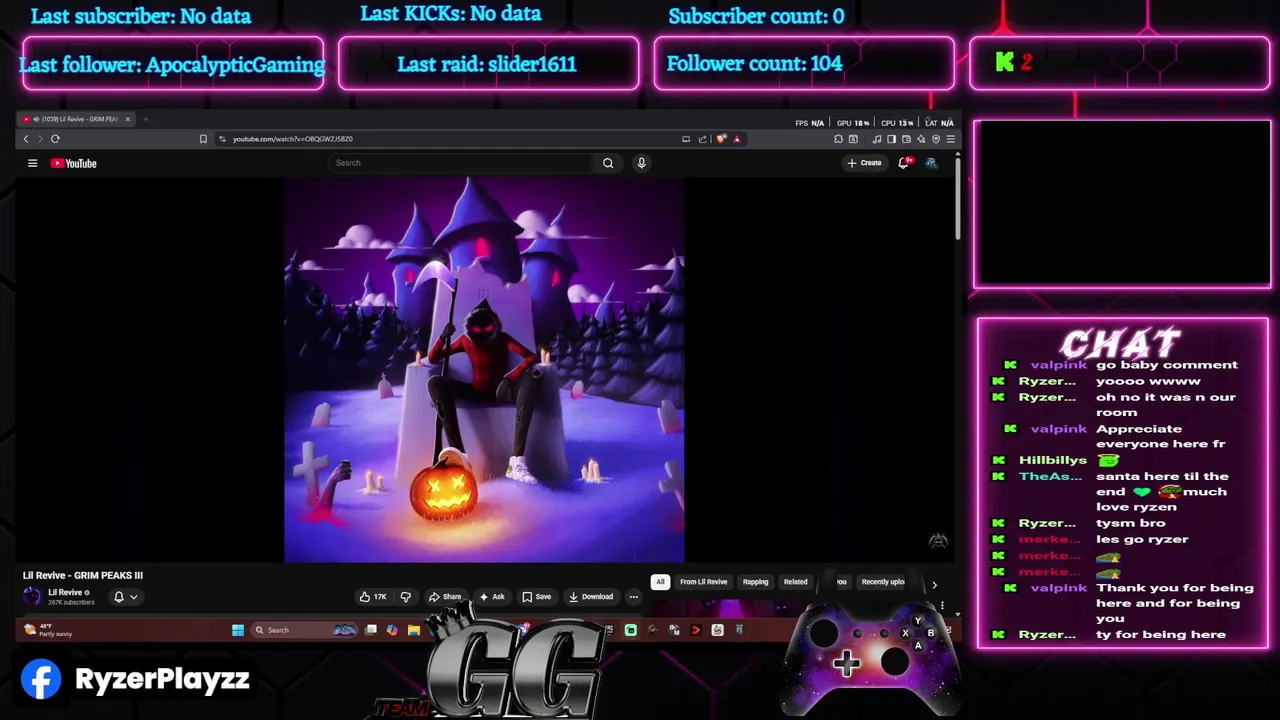This screenshot has height=720, width=1280.
Task: Click the YouTube search field
Action: pos(462,163)
